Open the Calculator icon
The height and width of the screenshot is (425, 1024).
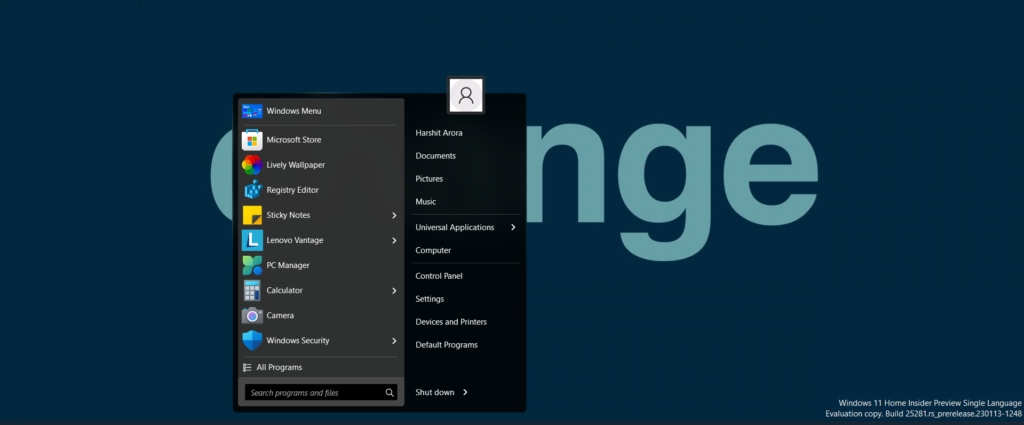(x=252, y=290)
